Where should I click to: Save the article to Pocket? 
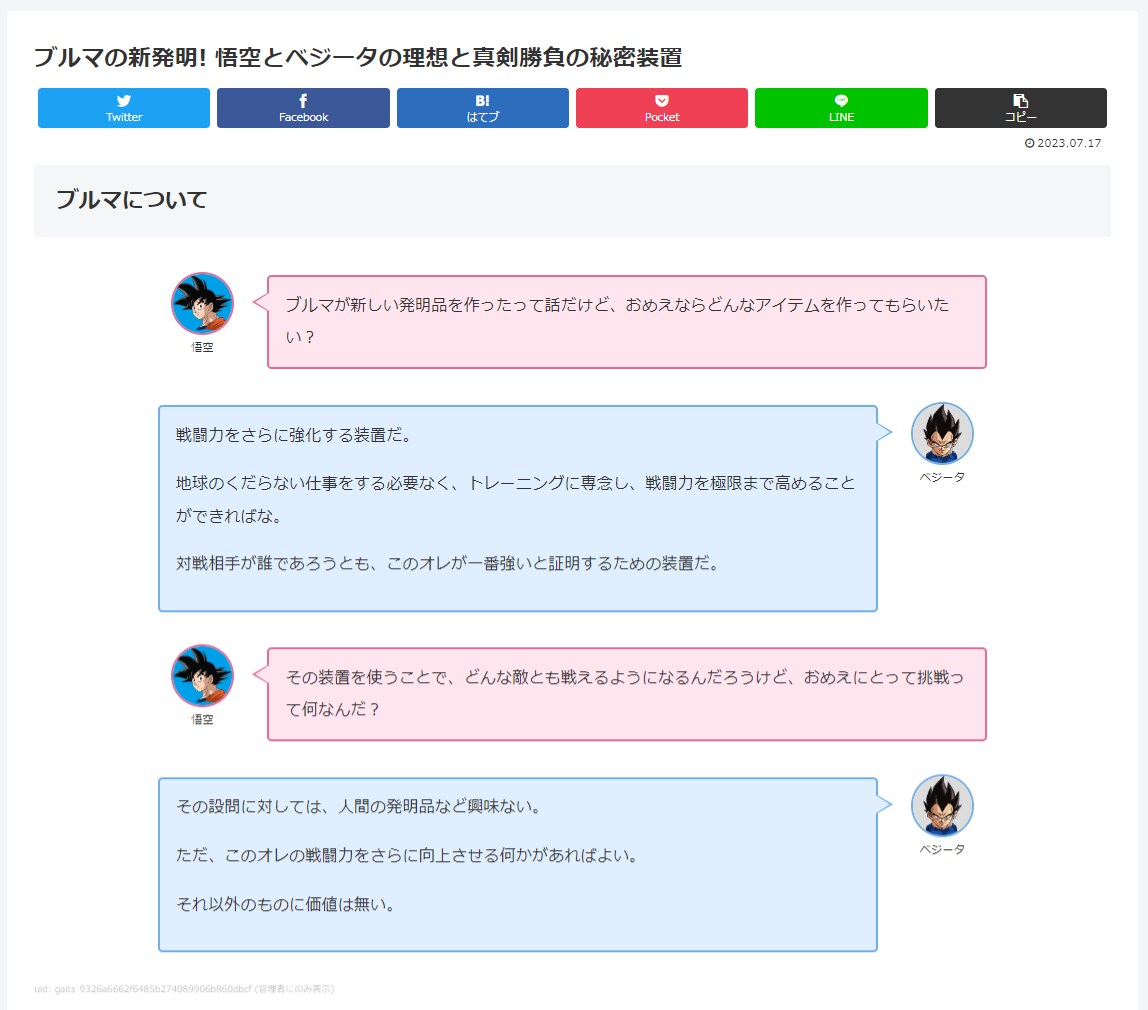tap(662, 108)
